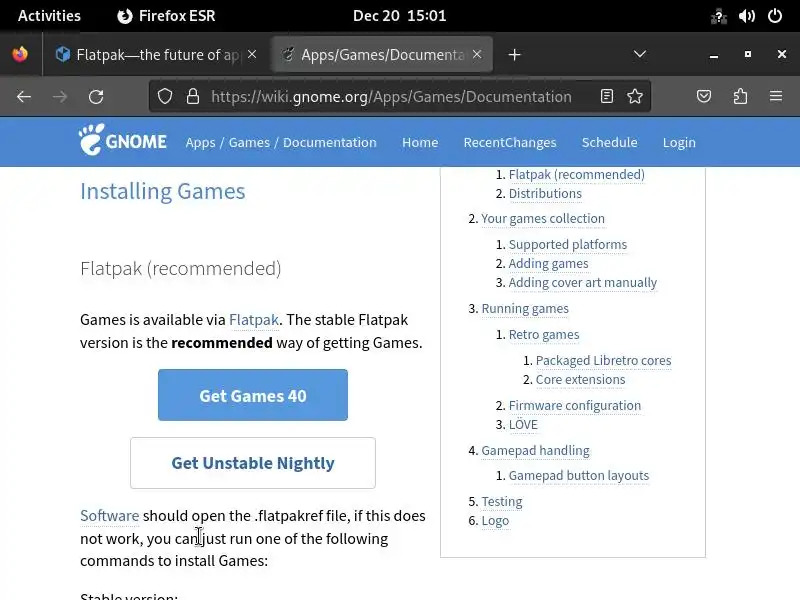Click the Firefox logo icon in tab bar
Image resolution: width=800 pixels, height=600 pixels.
(20, 54)
